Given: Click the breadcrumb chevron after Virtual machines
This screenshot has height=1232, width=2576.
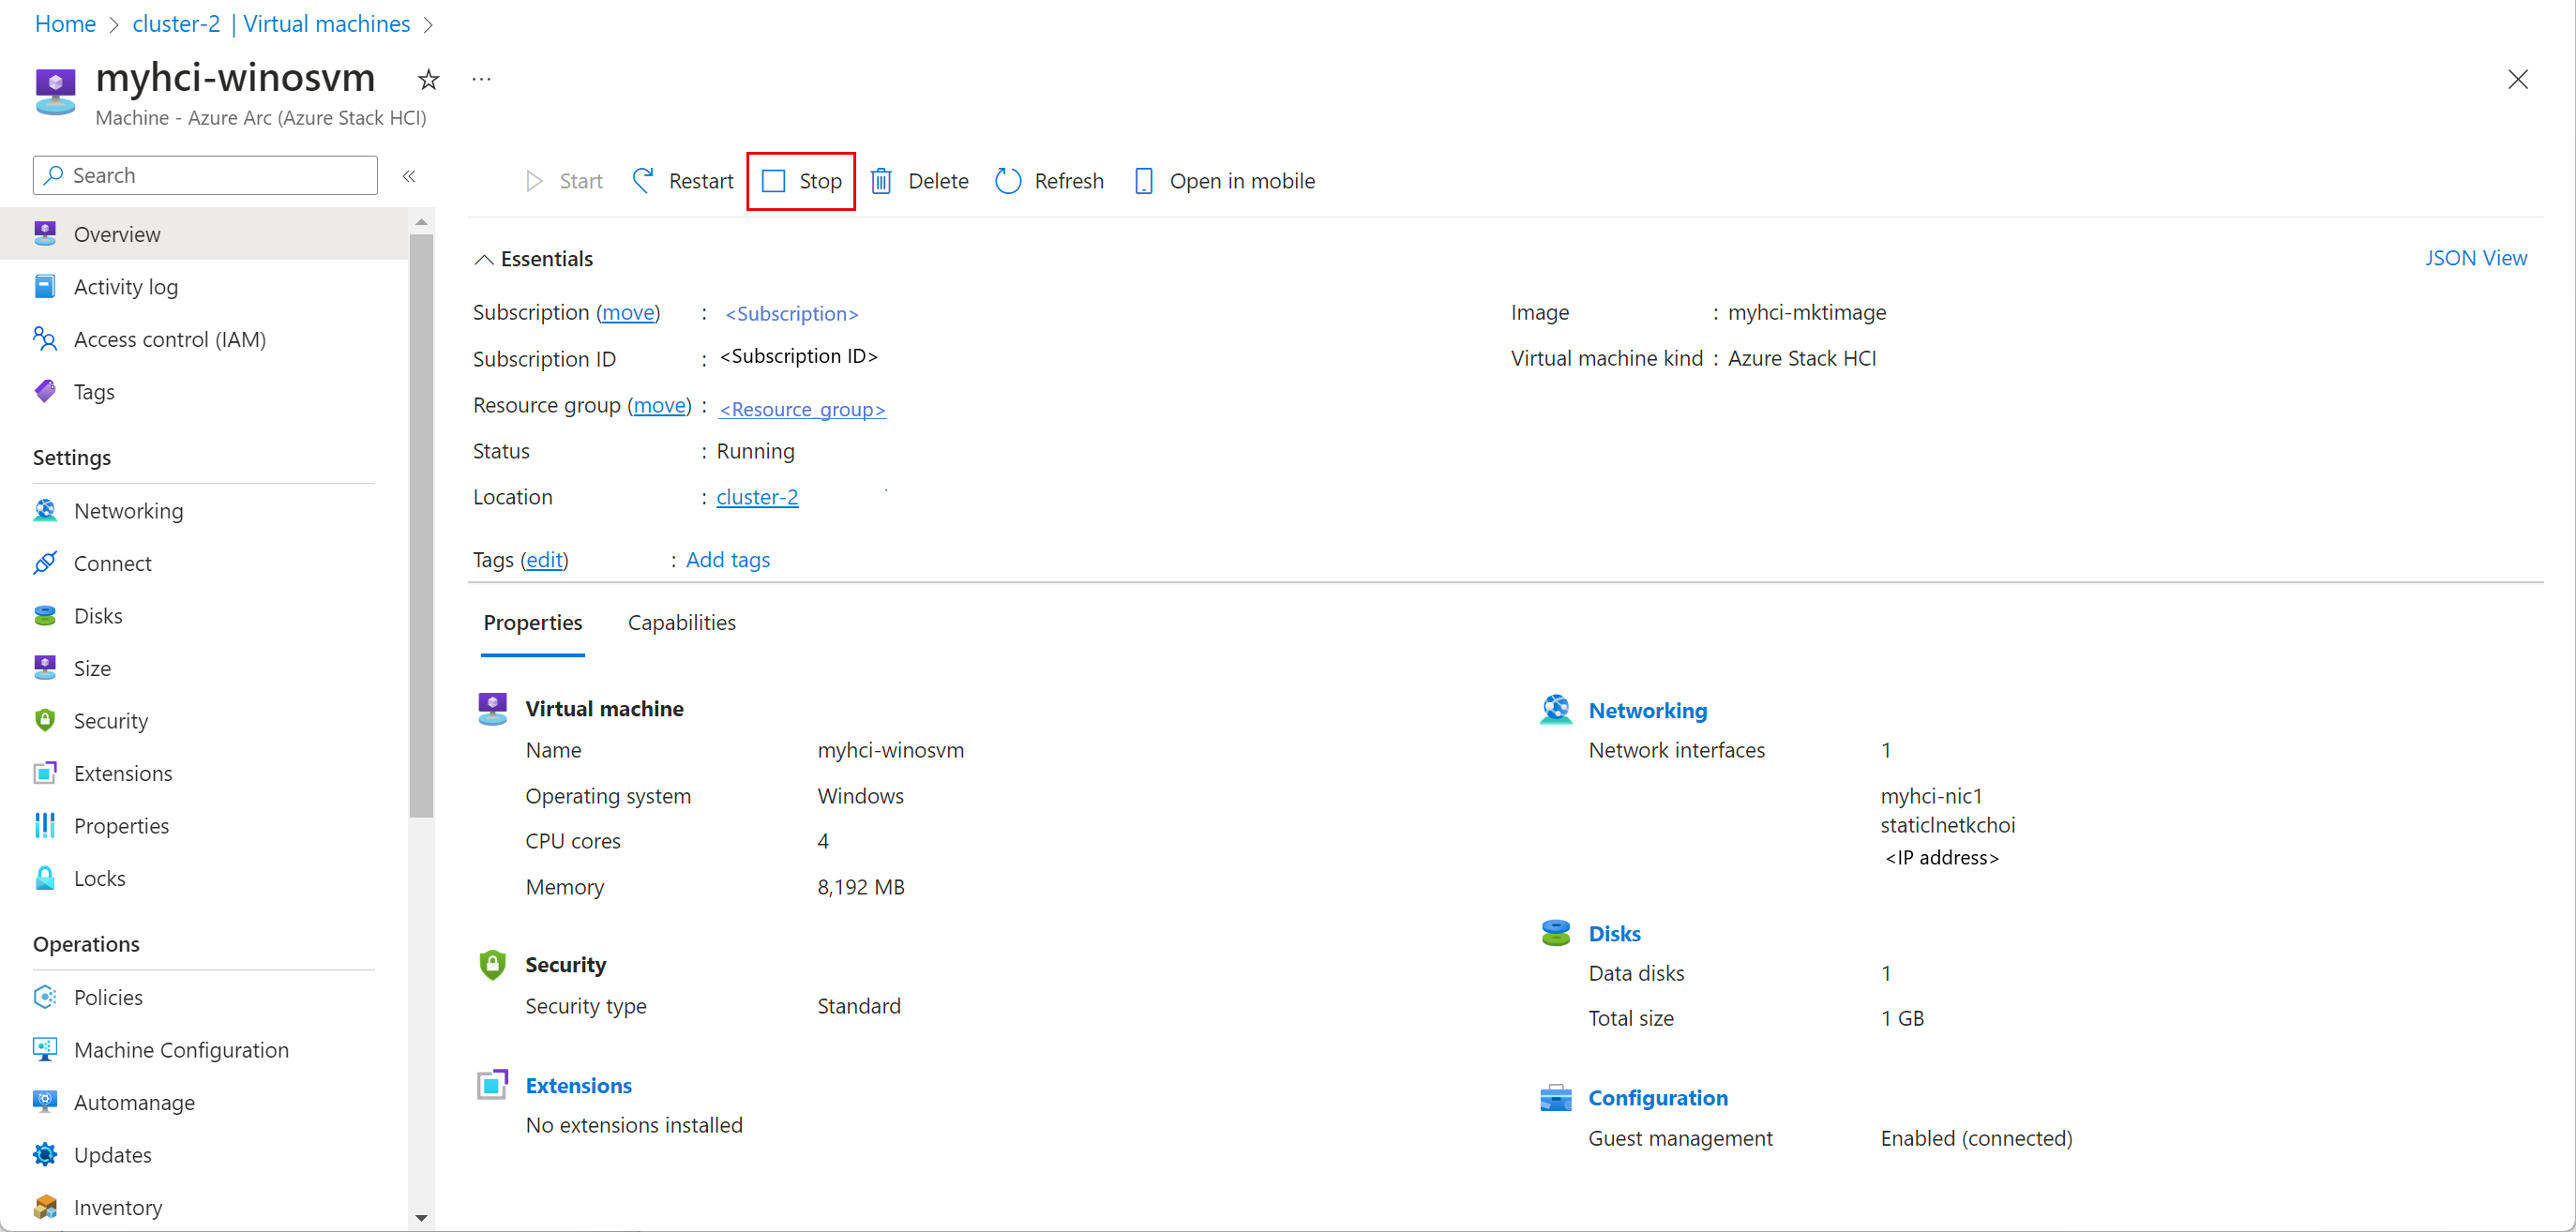Looking at the screenshot, I should pos(428,24).
